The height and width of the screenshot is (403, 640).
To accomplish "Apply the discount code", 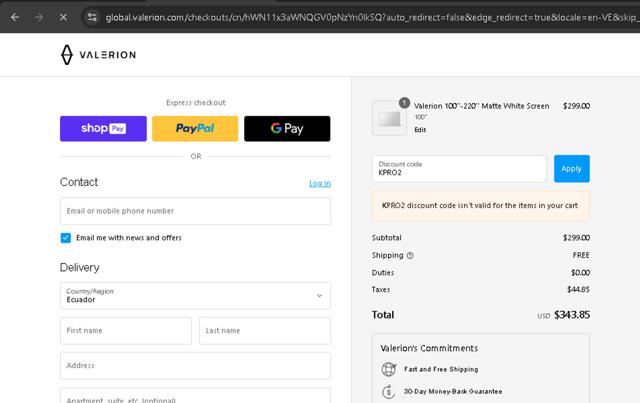I will tap(571, 169).
